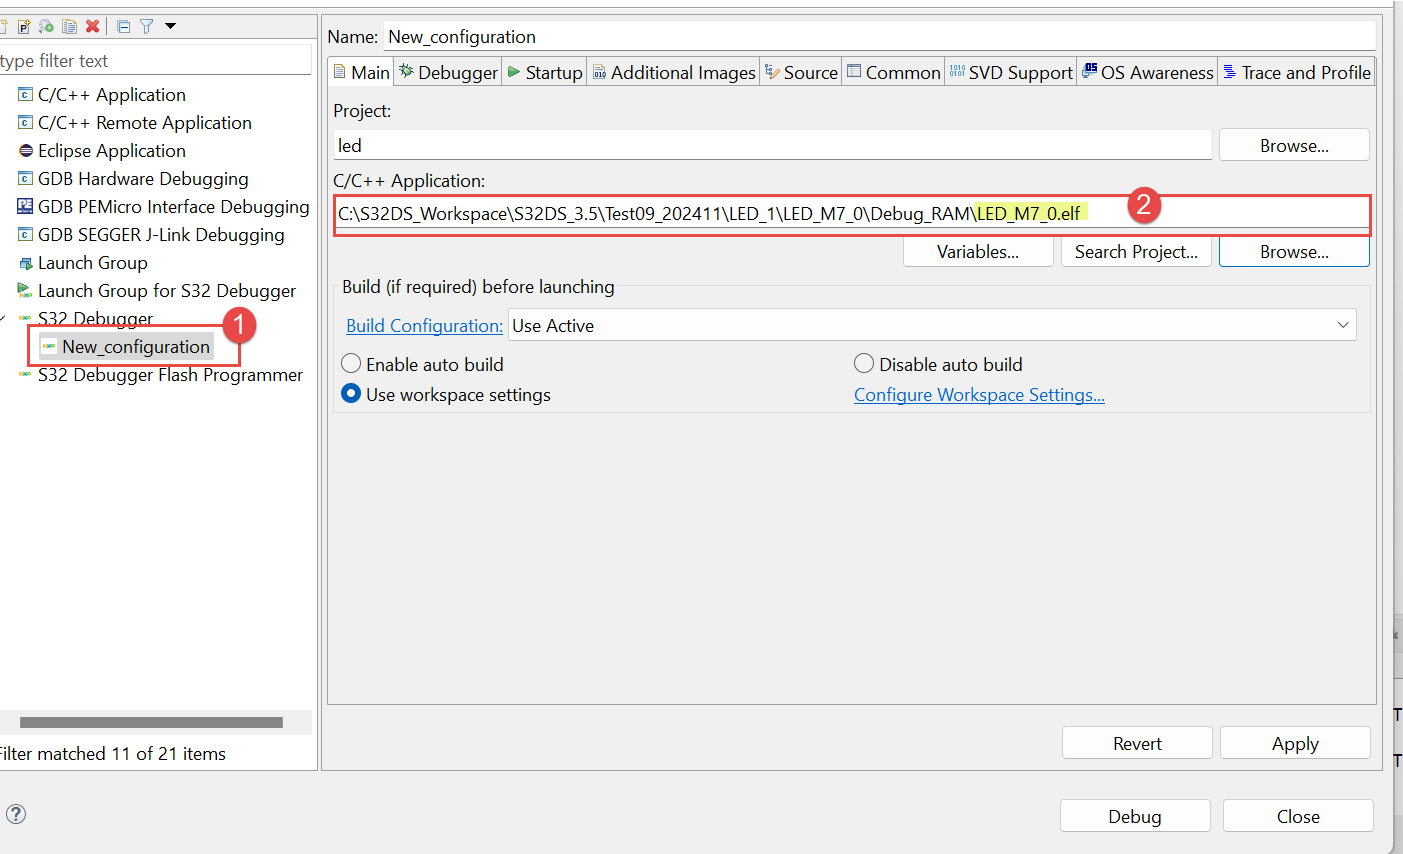Click the Search Project button
Screen dimensions: 1403x854
[1136, 252]
